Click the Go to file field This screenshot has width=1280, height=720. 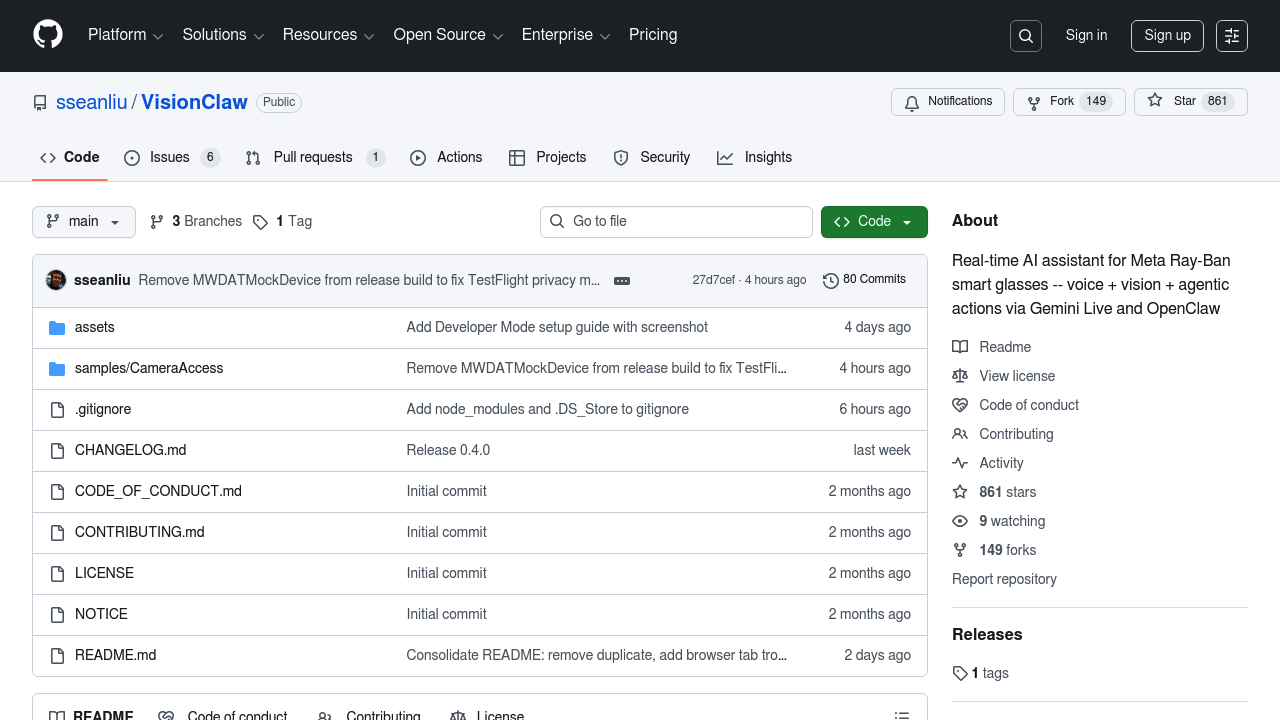click(x=676, y=222)
